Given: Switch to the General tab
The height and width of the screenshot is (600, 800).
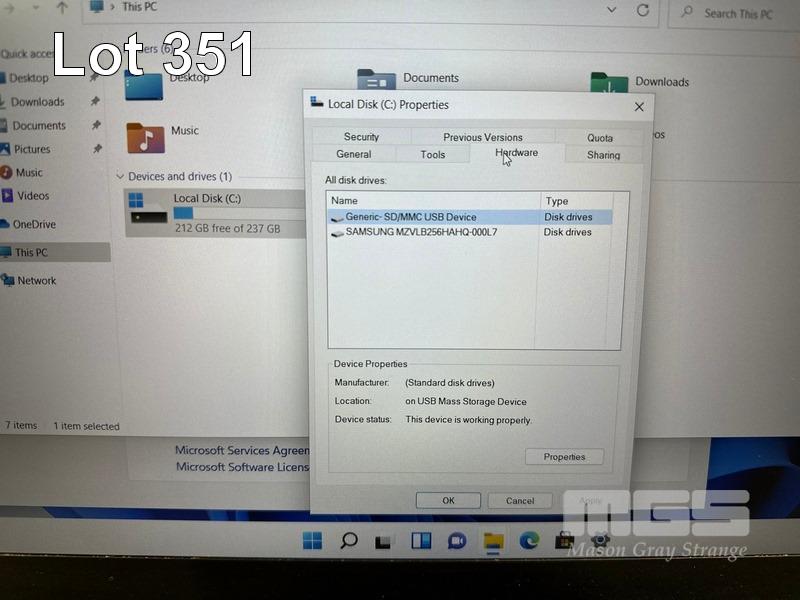Looking at the screenshot, I should (x=353, y=155).
